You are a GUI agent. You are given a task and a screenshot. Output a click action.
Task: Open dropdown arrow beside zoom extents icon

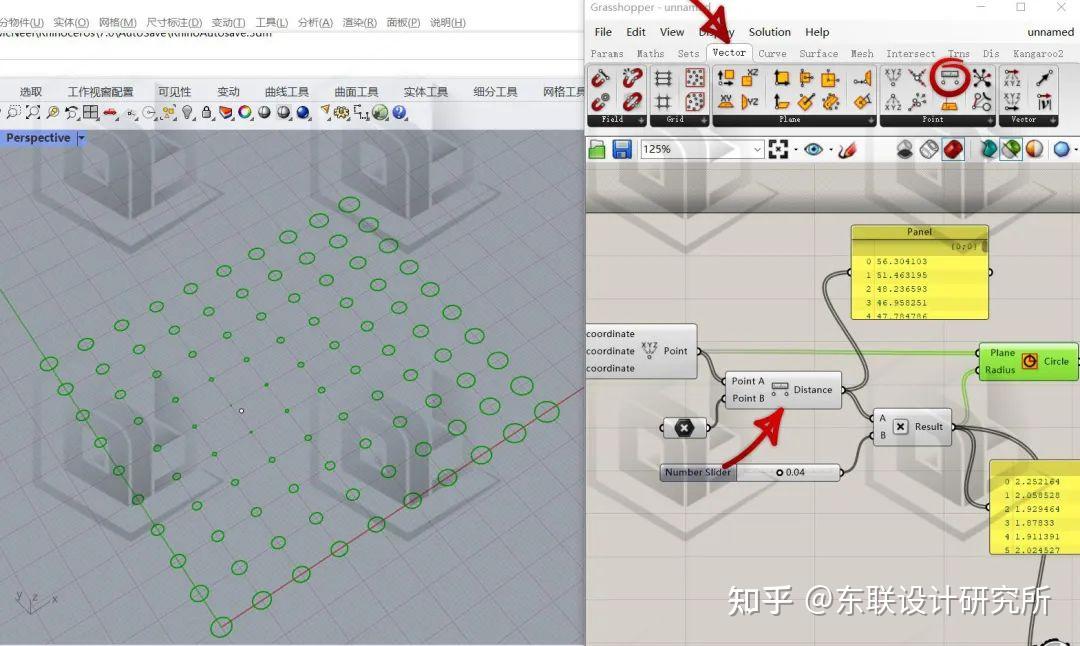(796, 149)
